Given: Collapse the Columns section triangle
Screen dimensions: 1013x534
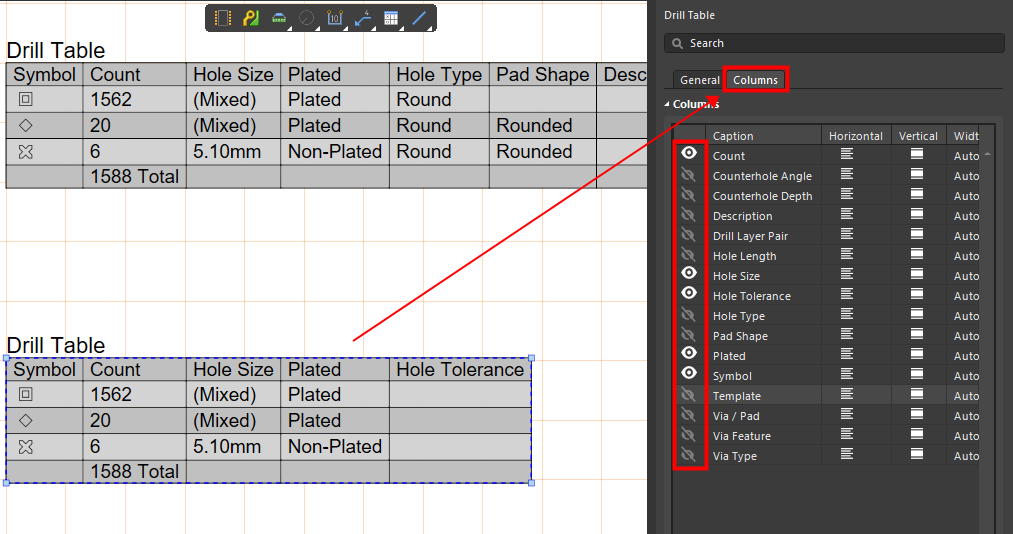Looking at the screenshot, I should tap(667, 104).
